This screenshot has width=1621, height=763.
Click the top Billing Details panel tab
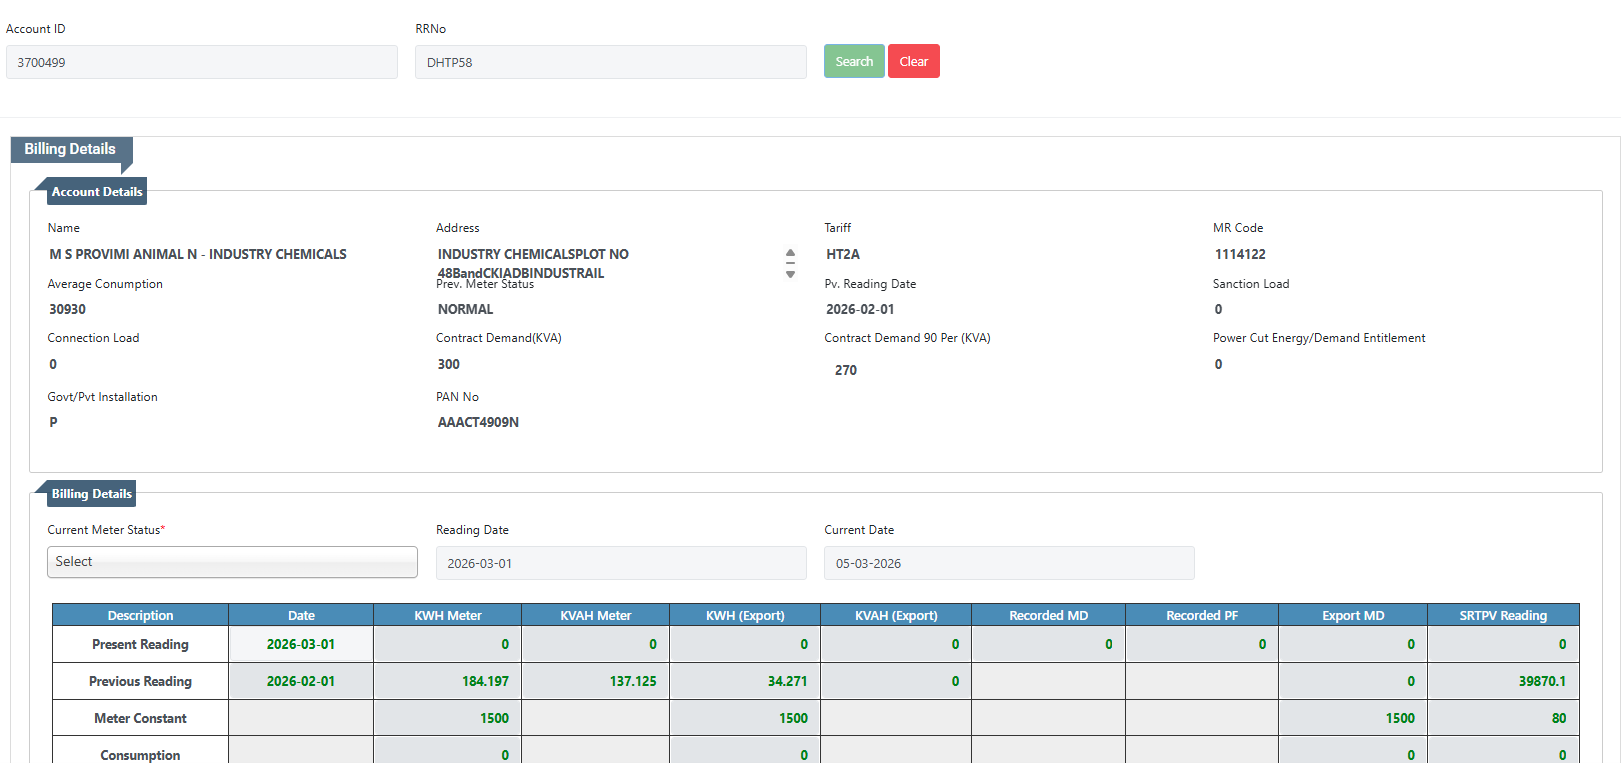pos(70,149)
